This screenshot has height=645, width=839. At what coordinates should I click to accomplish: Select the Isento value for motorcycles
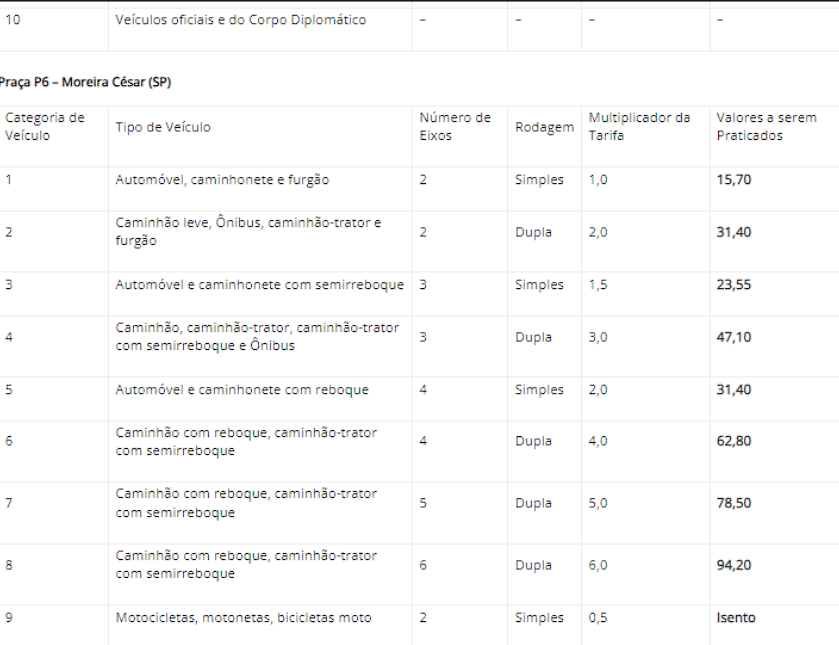coord(736,617)
